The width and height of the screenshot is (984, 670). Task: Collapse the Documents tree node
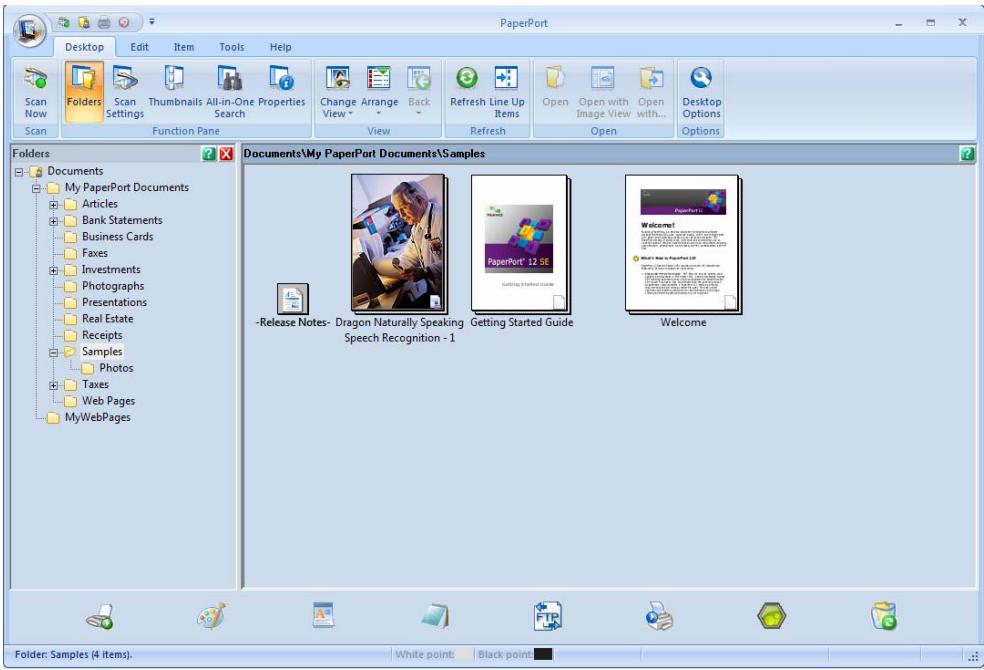19,172
